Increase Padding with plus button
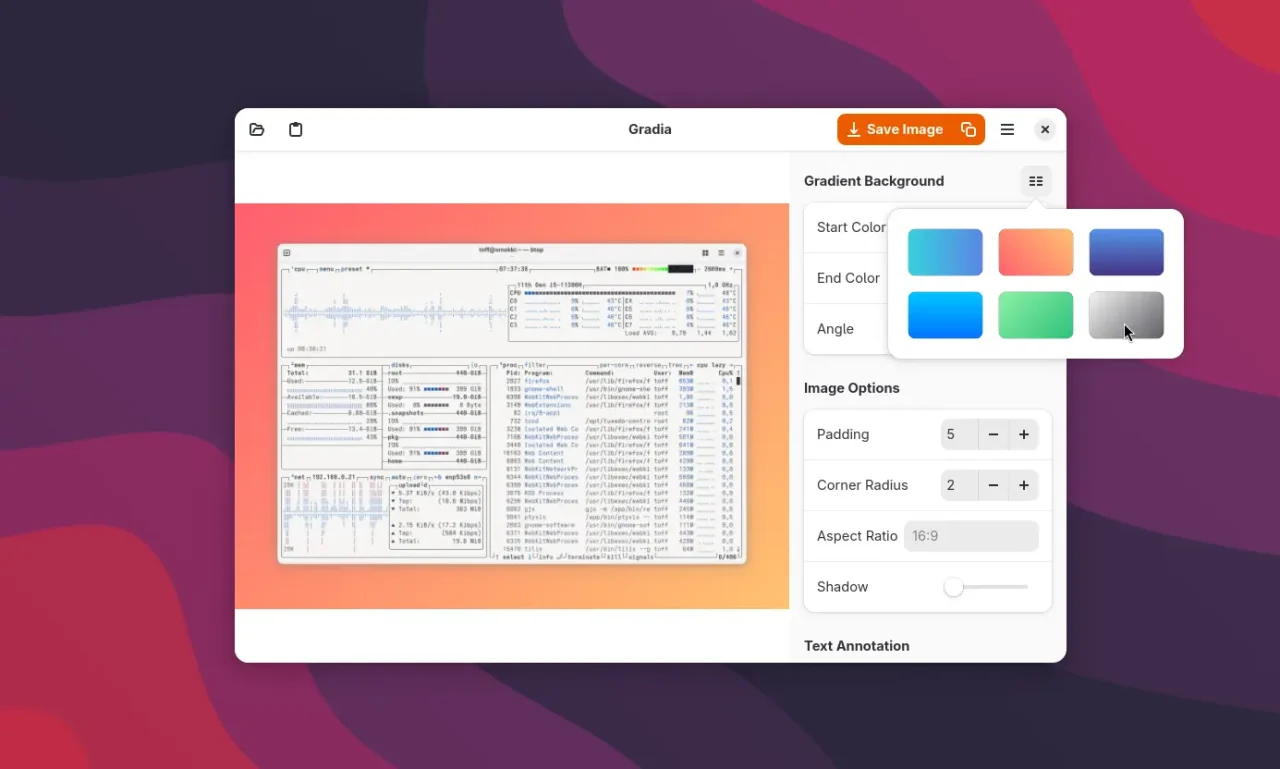Viewport: 1280px width, 769px height. click(x=1024, y=435)
